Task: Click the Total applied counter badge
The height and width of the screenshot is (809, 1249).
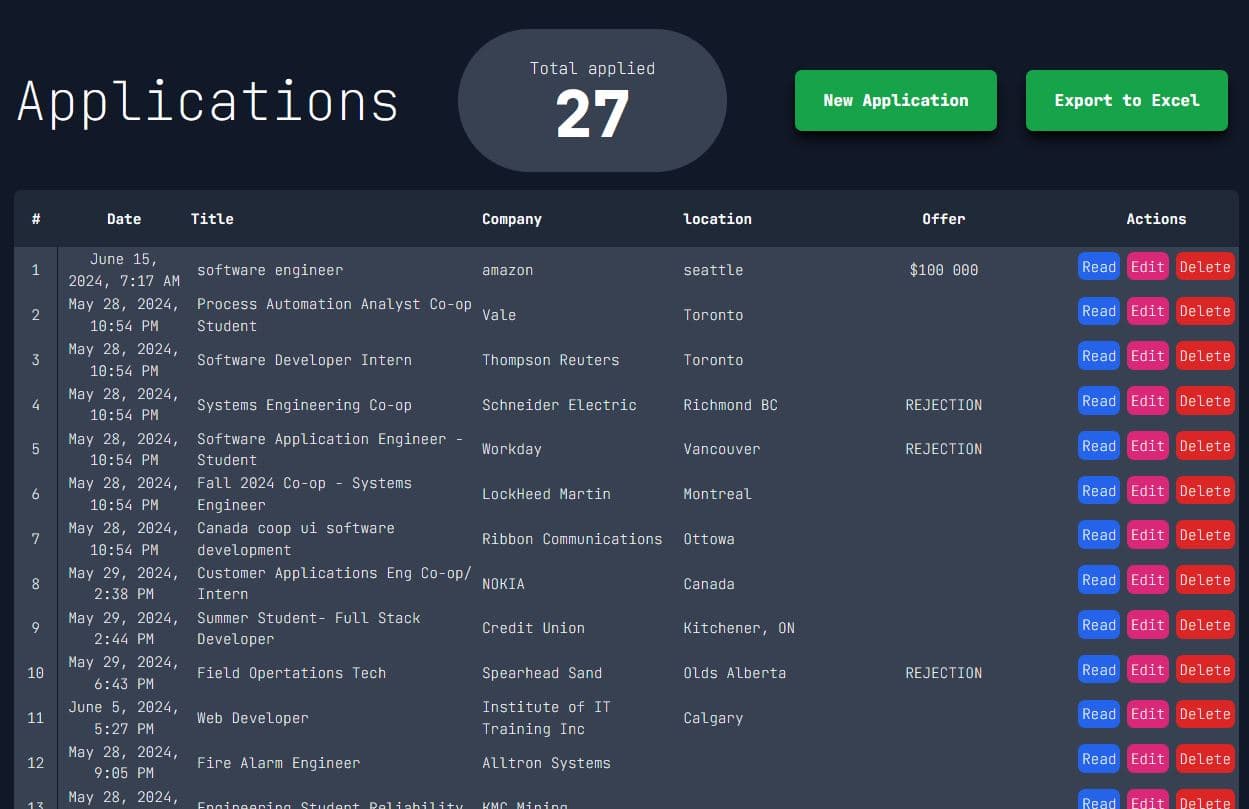Action: [592, 101]
